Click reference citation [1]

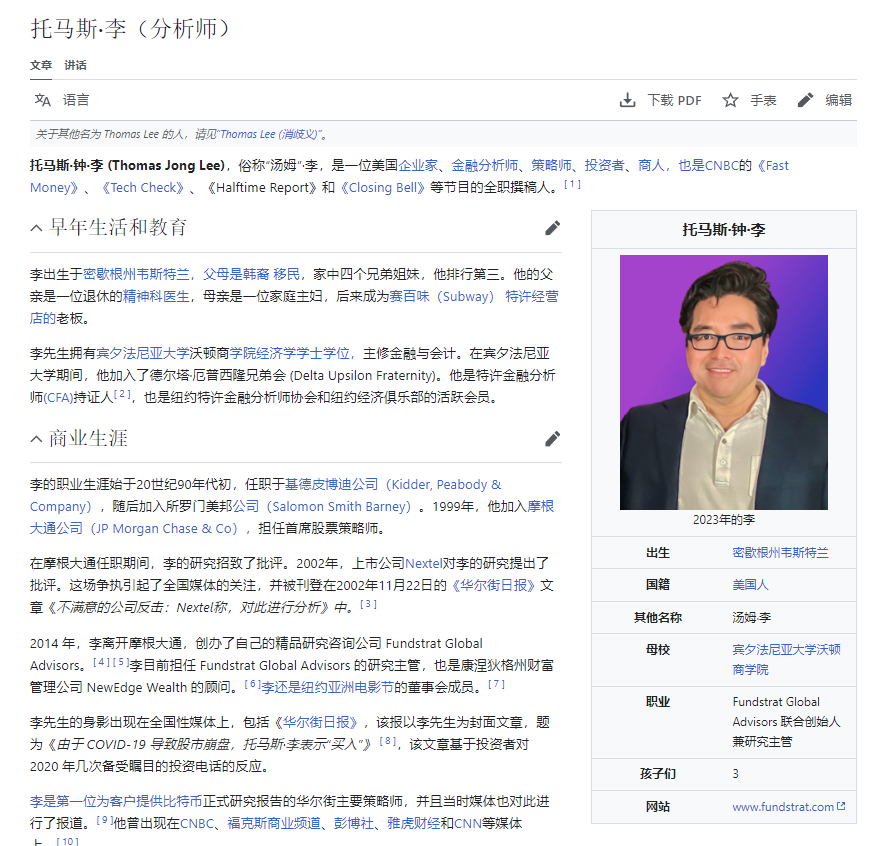click(x=570, y=185)
